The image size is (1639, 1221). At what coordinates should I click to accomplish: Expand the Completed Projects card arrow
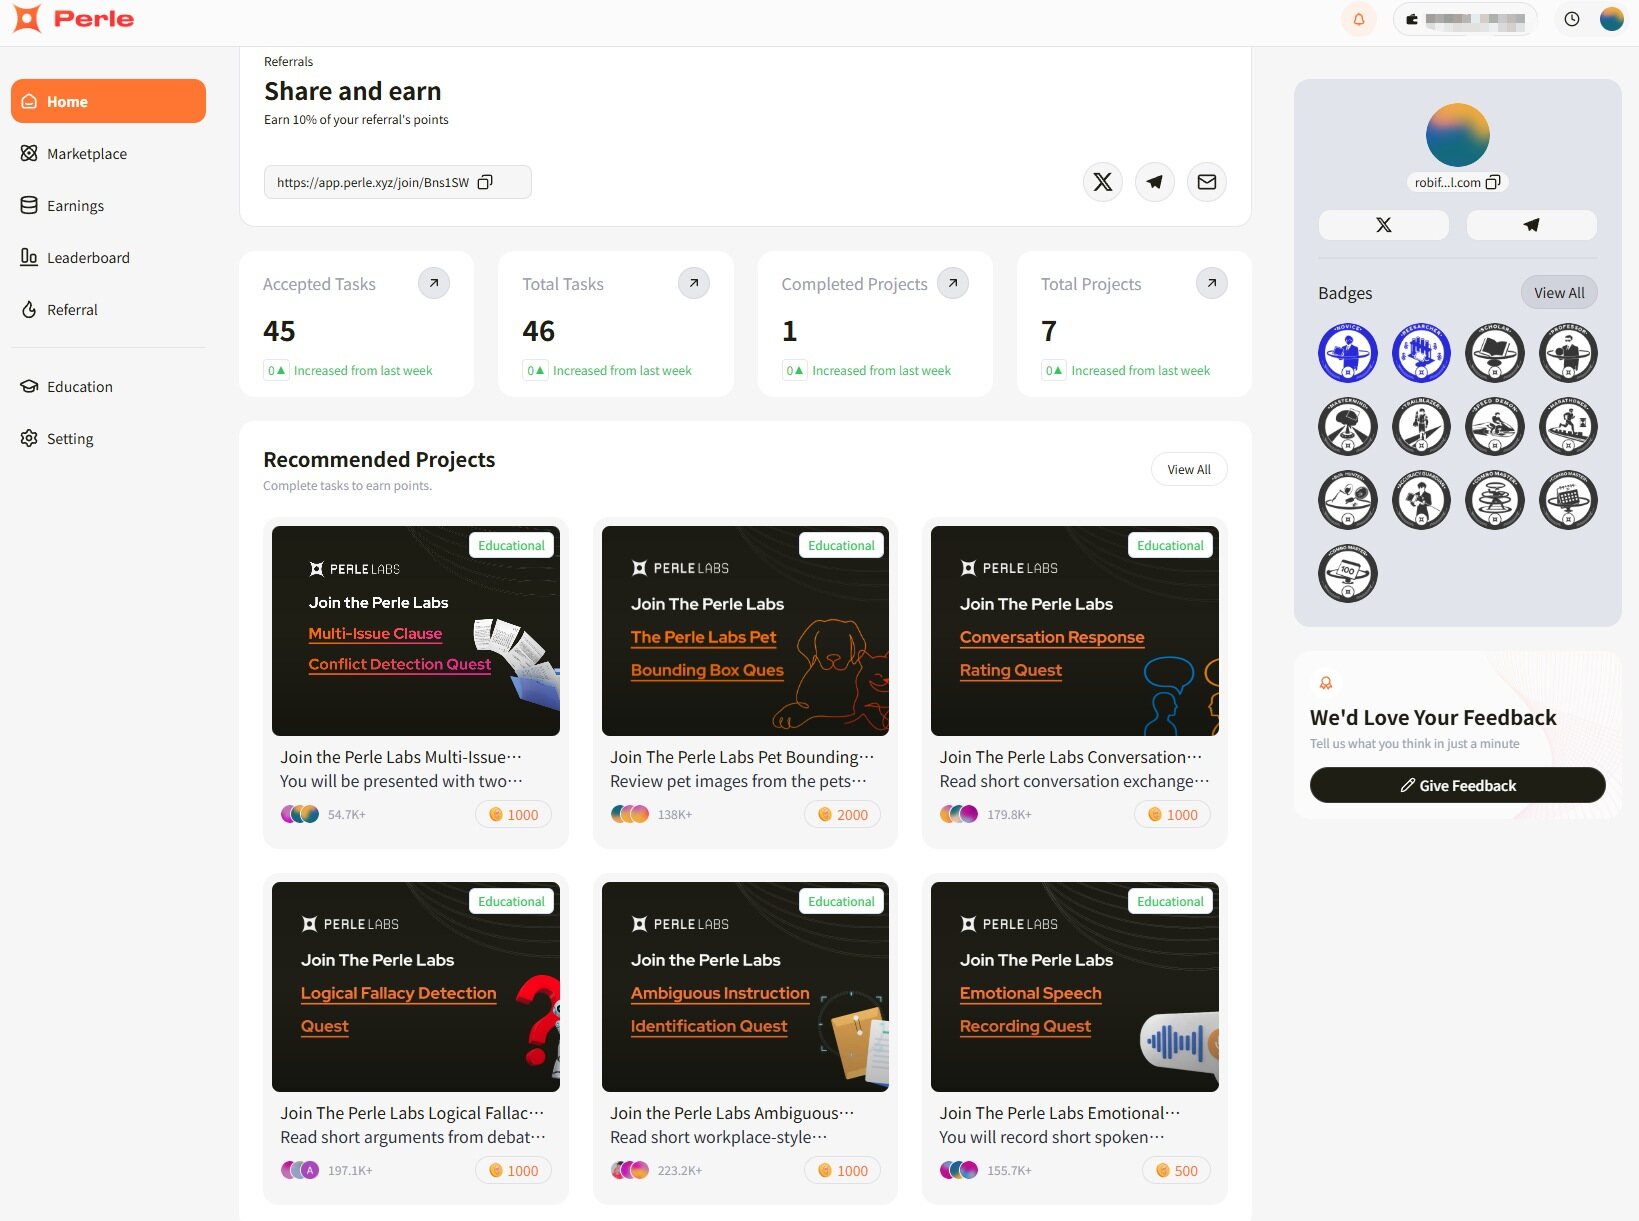coord(952,283)
